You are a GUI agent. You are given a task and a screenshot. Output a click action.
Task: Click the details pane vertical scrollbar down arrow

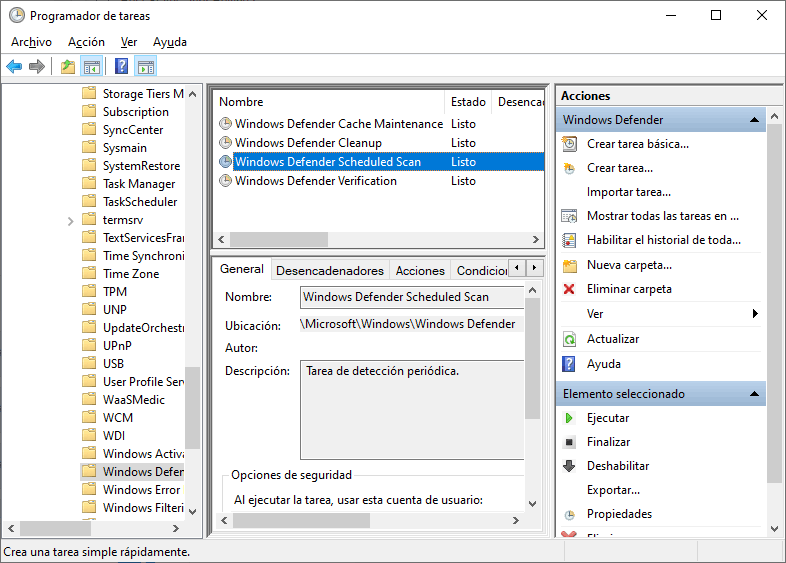[x=532, y=504]
